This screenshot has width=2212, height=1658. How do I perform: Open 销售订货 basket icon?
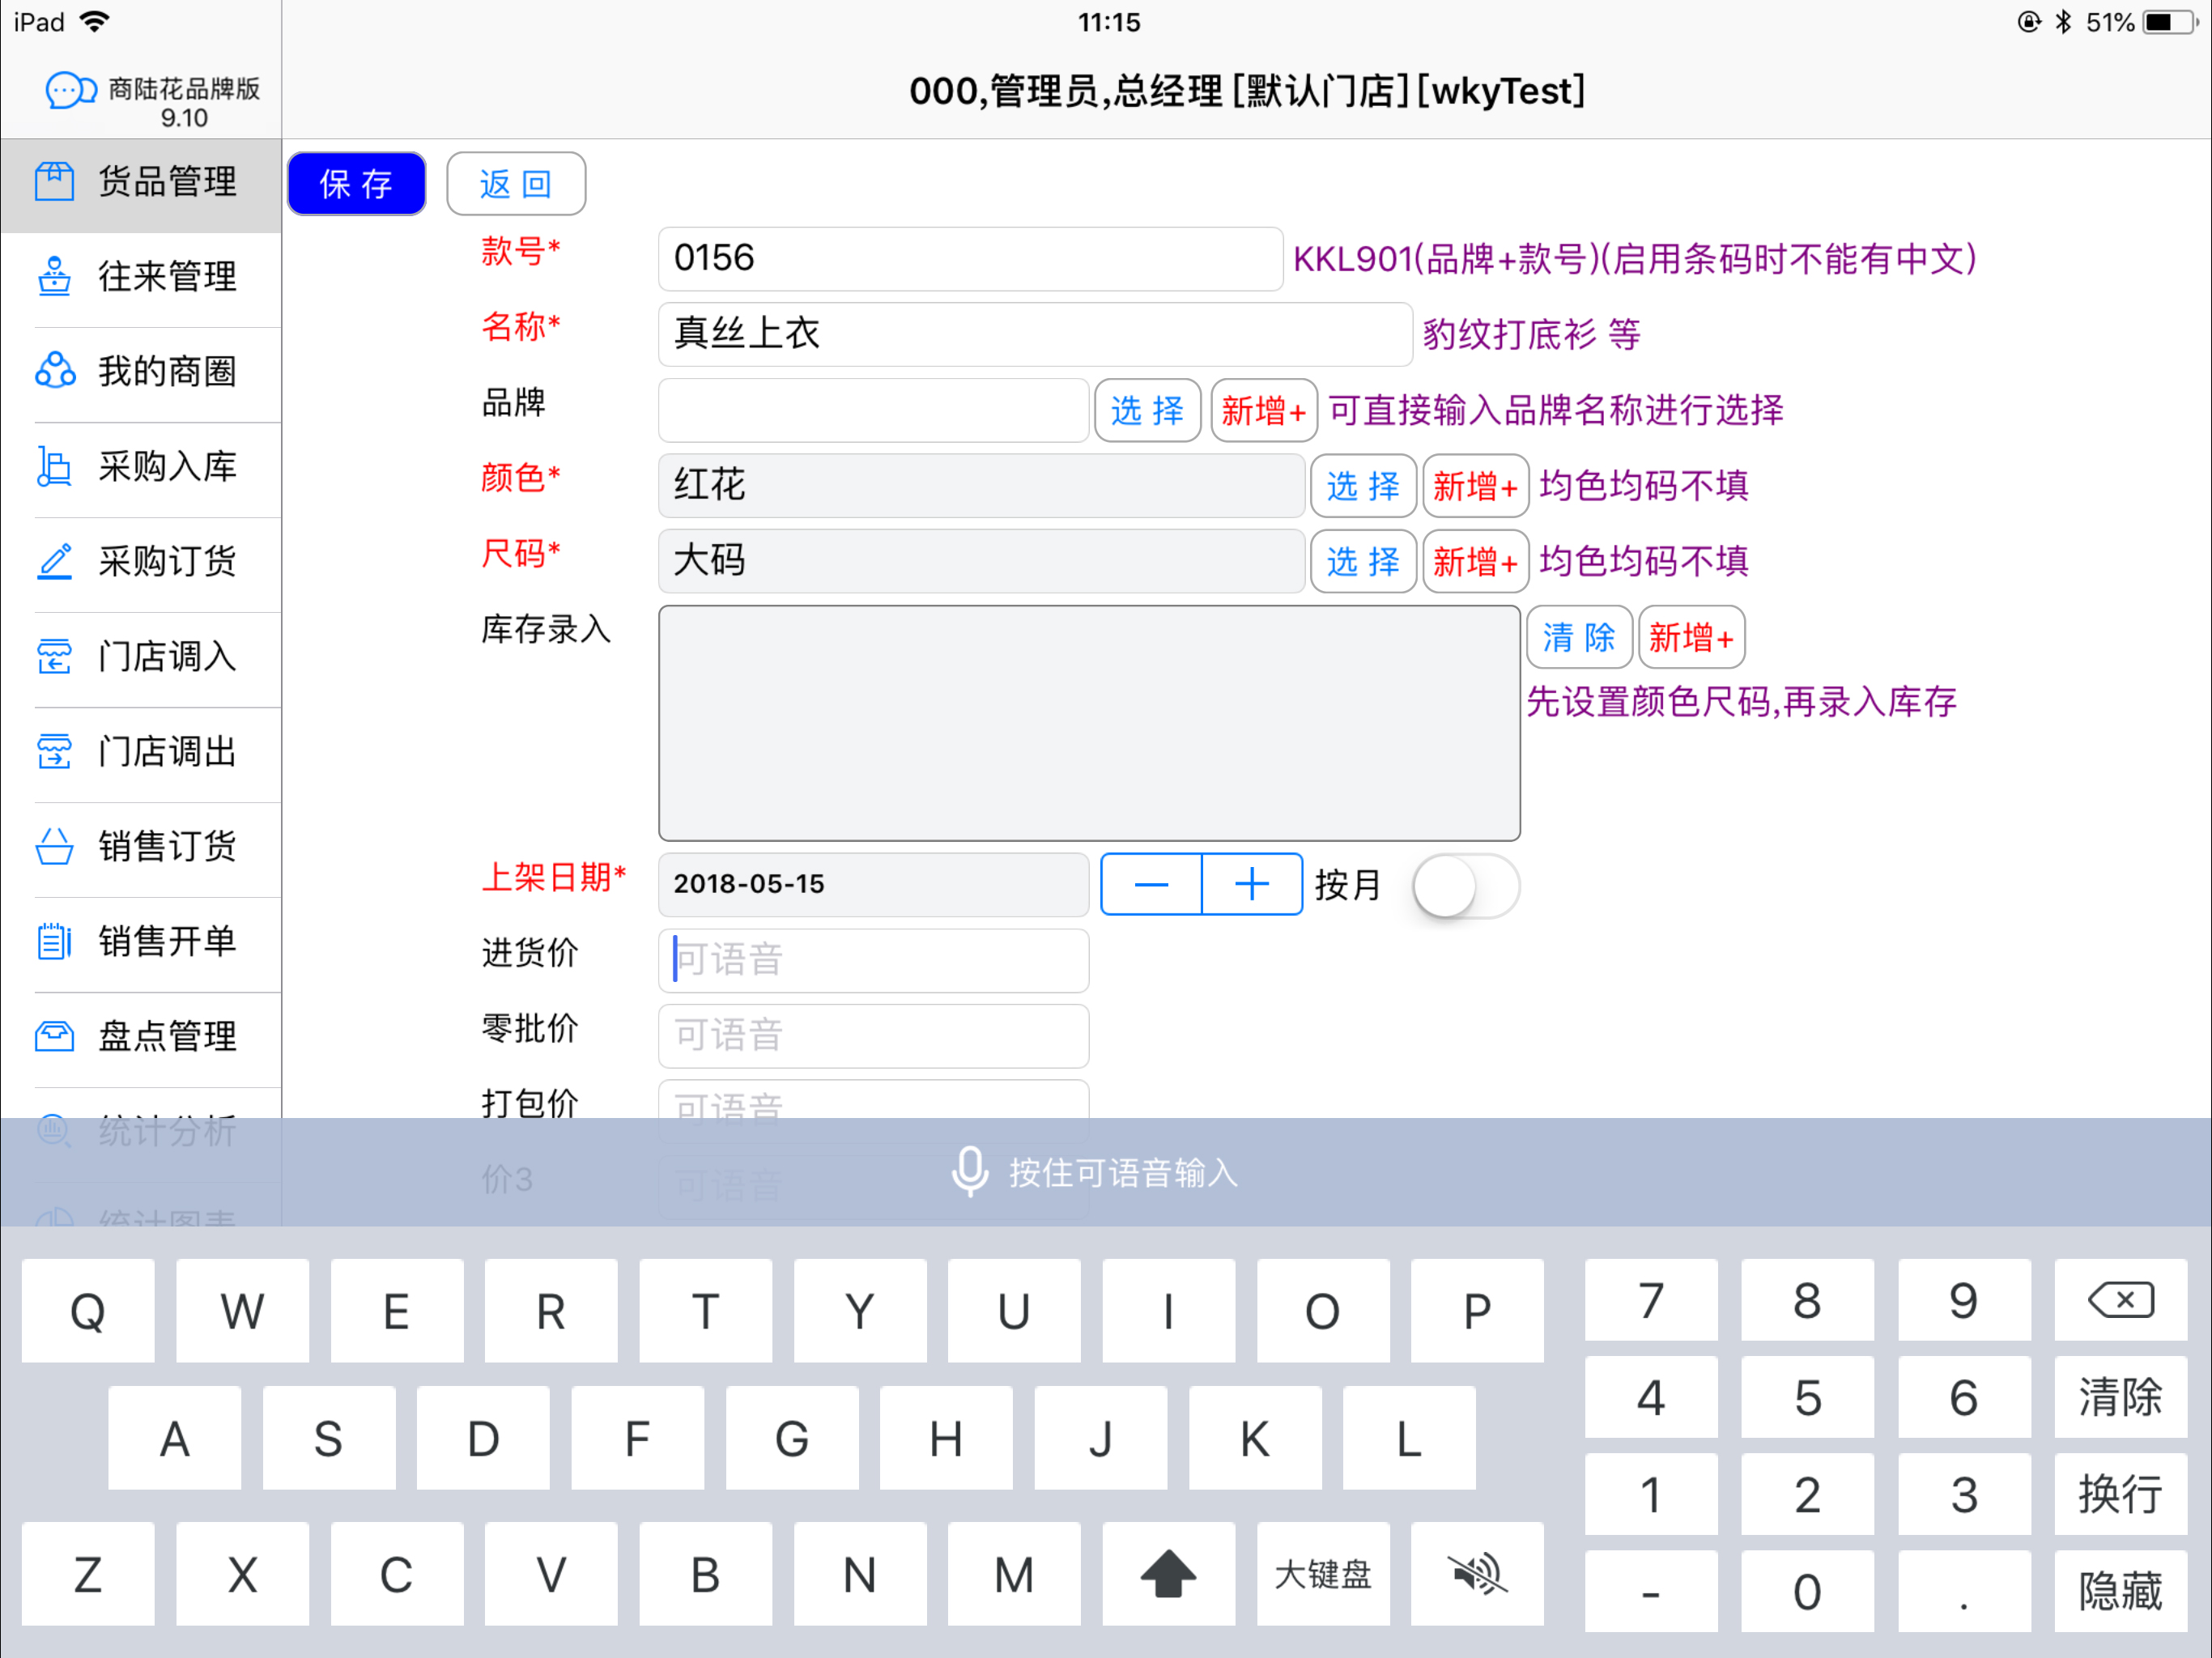(54, 847)
